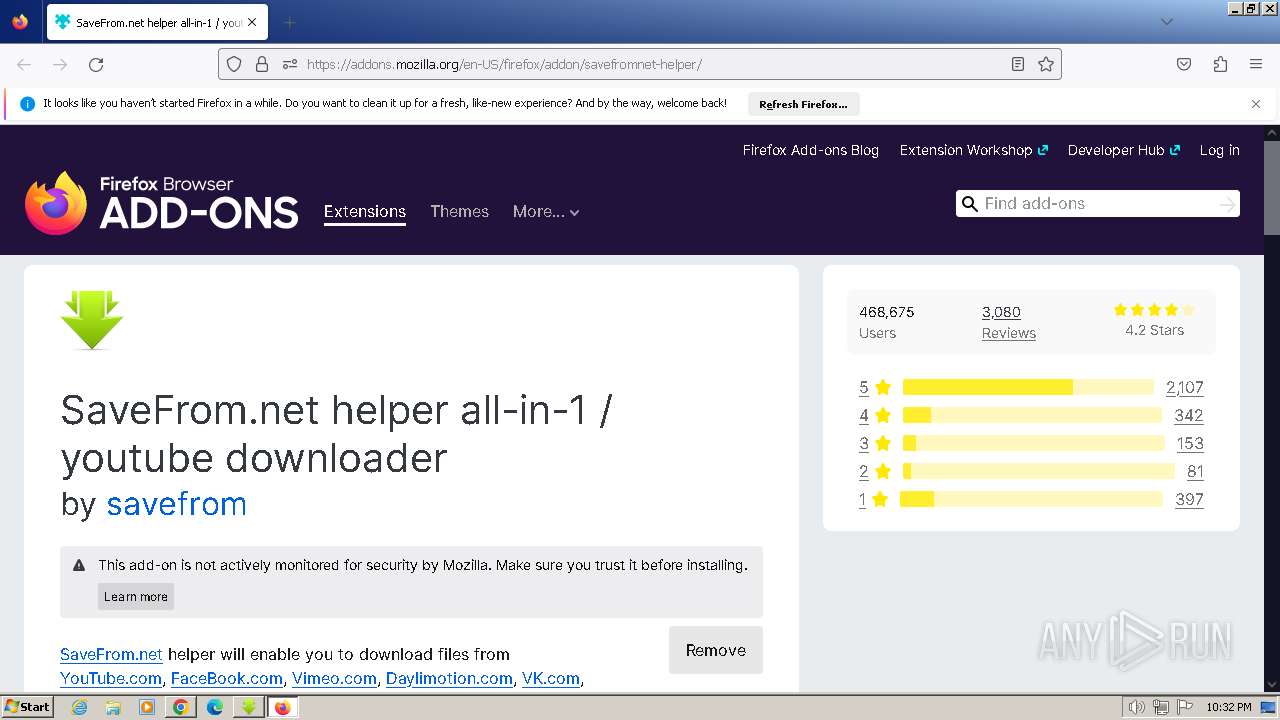Open the media player taskbar icon
The width and height of the screenshot is (1280, 720).
click(x=147, y=707)
